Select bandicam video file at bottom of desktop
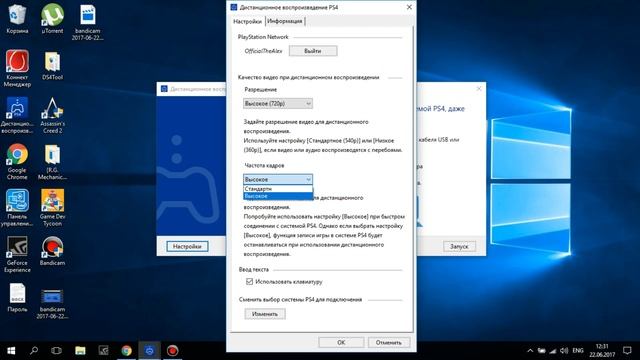This screenshot has width=640, height=360. pos(52,303)
